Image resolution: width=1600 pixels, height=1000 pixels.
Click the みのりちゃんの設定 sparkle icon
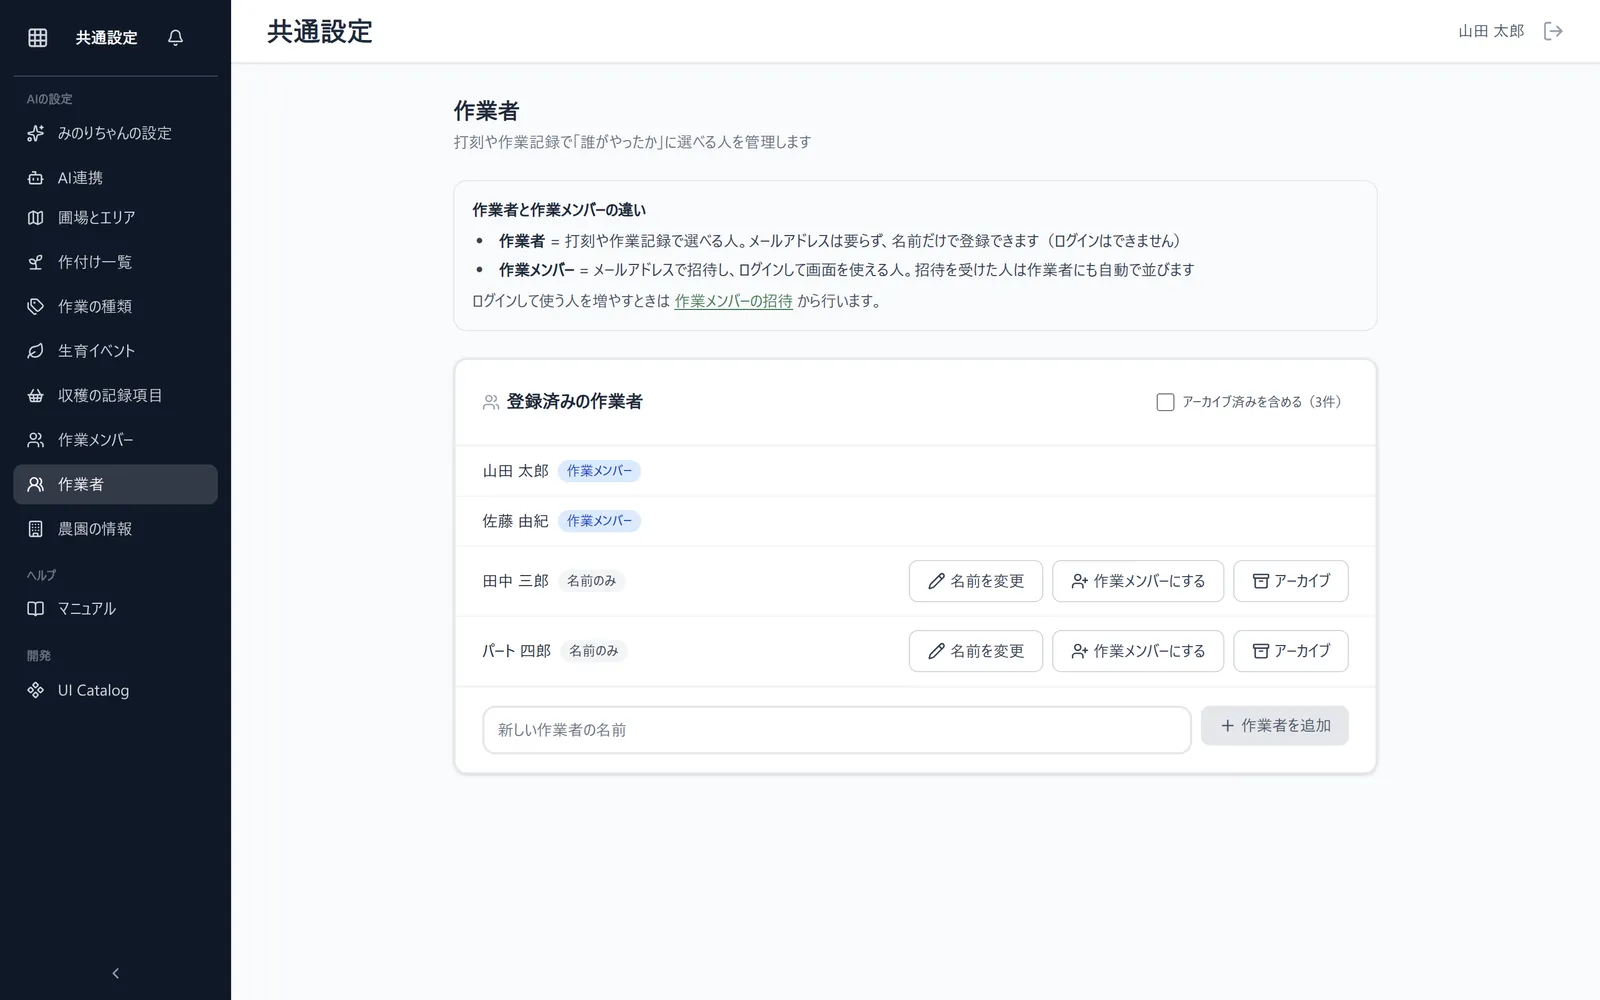click(36, 133)
